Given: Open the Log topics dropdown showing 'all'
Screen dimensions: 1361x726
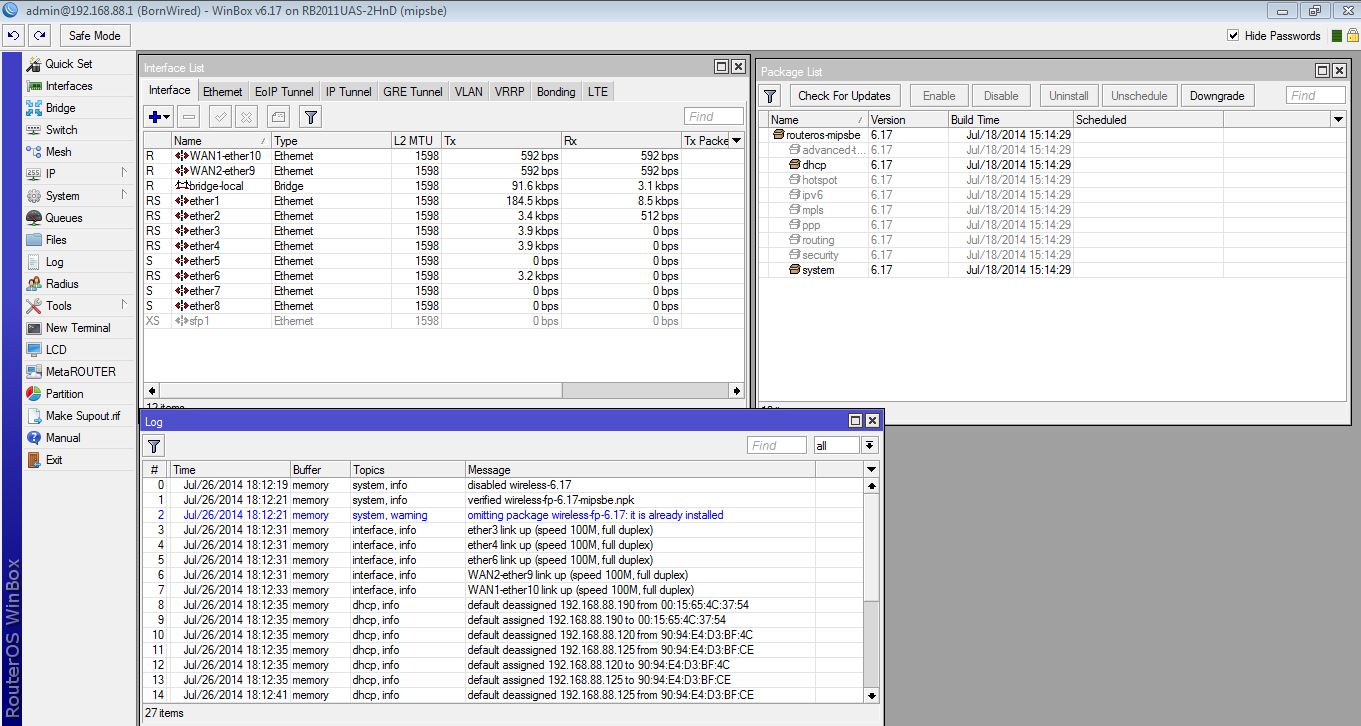Looking at the screenshot, I should [870, 446].
